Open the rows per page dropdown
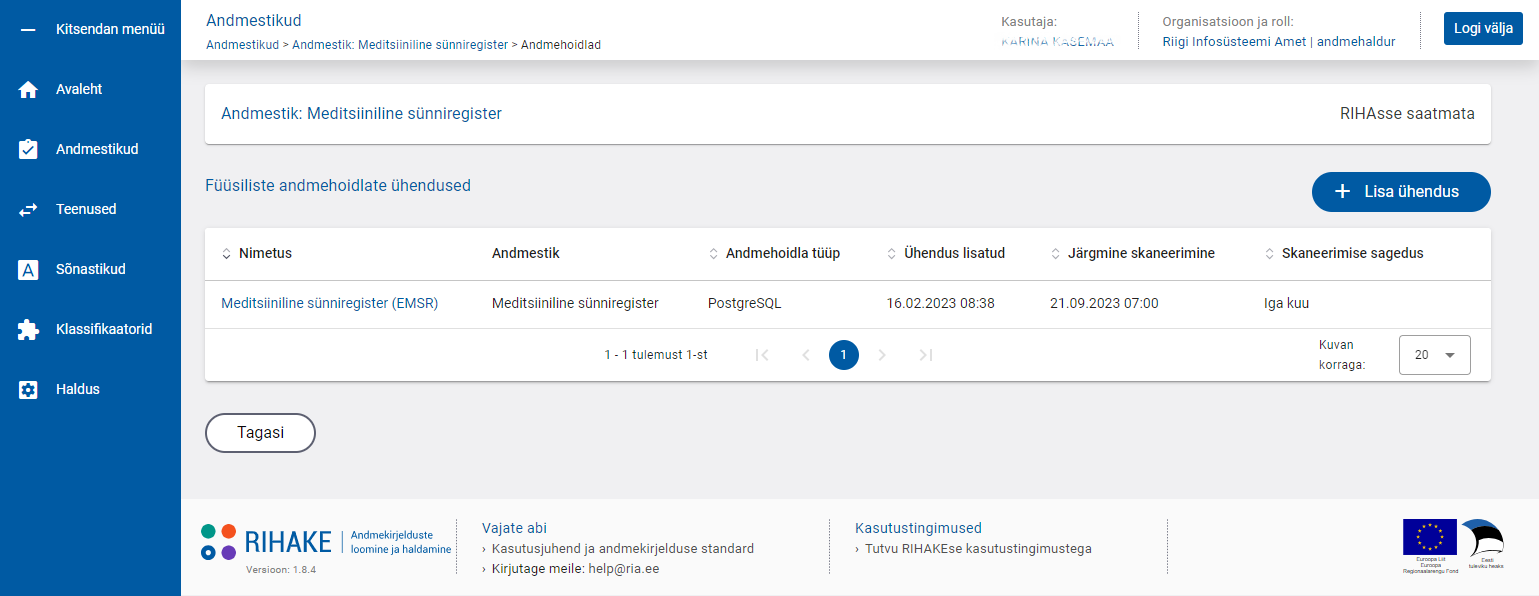1539x596 pixels. tap(1434, 355)
